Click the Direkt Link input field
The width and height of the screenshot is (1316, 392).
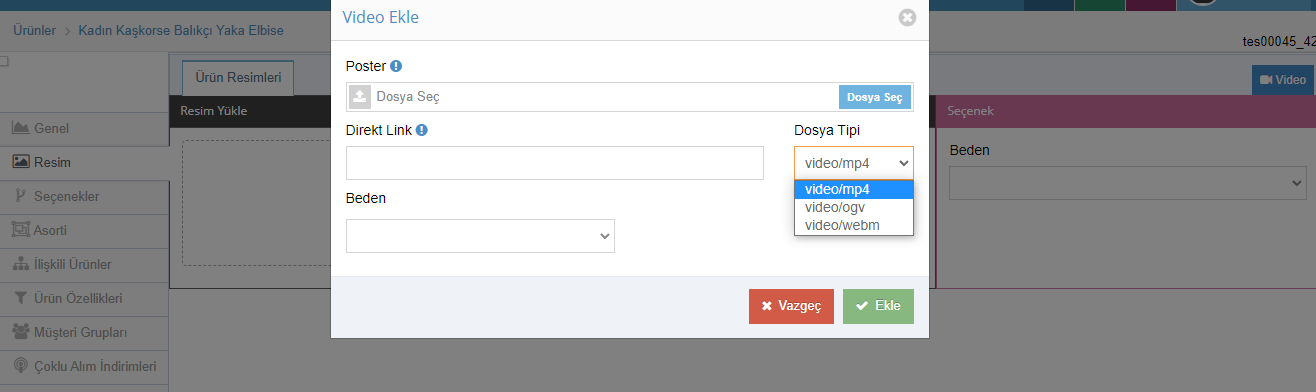pos(555,163)
